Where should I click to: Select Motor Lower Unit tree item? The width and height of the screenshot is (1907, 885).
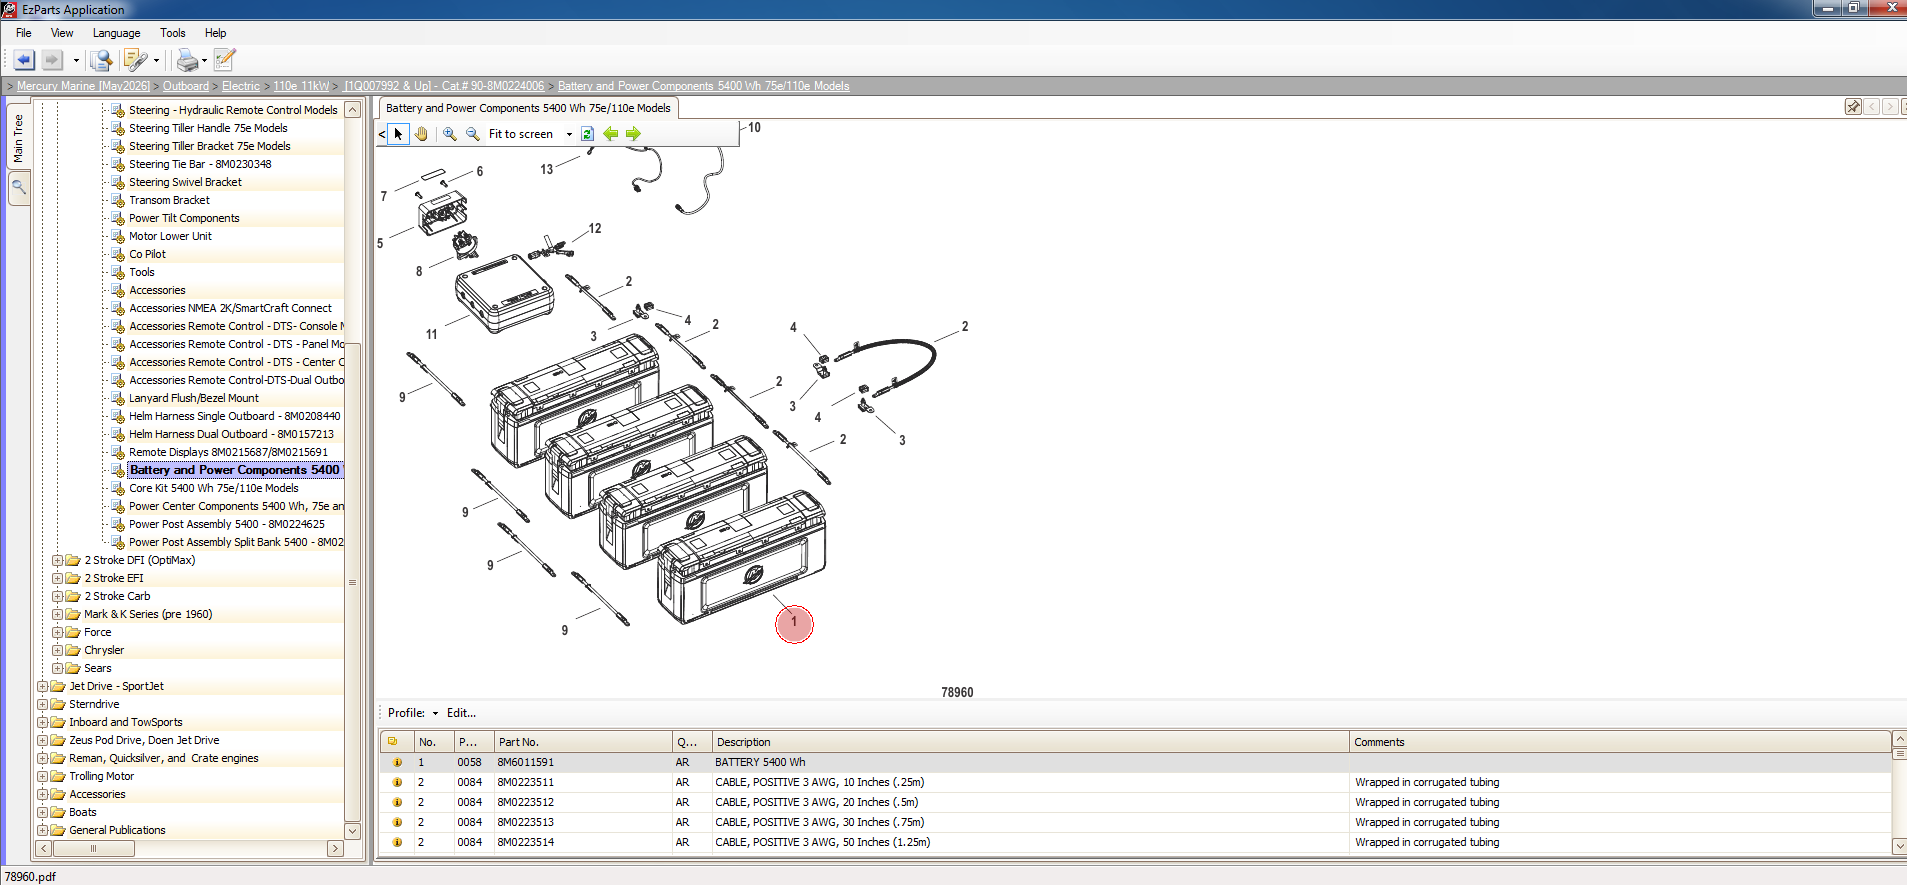(x=170, y=236)
